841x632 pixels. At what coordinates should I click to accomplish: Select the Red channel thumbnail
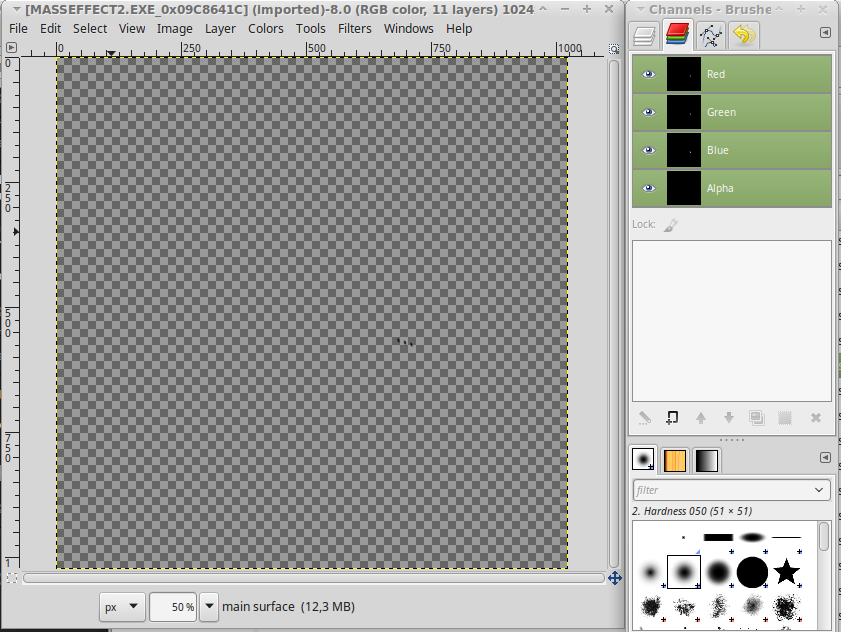pyautogui.click(x=684, y=74)
